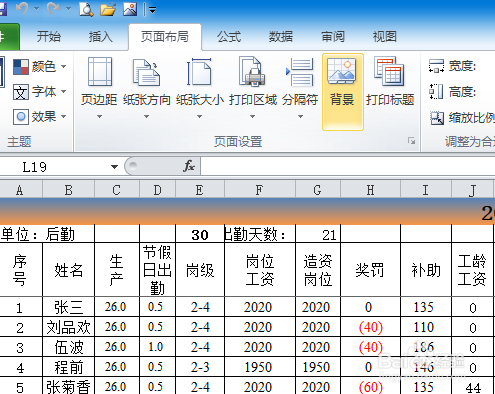Click the 节假日出勤 header cell
This screenshot has height=394, width=495.
[x=157, y=270]
